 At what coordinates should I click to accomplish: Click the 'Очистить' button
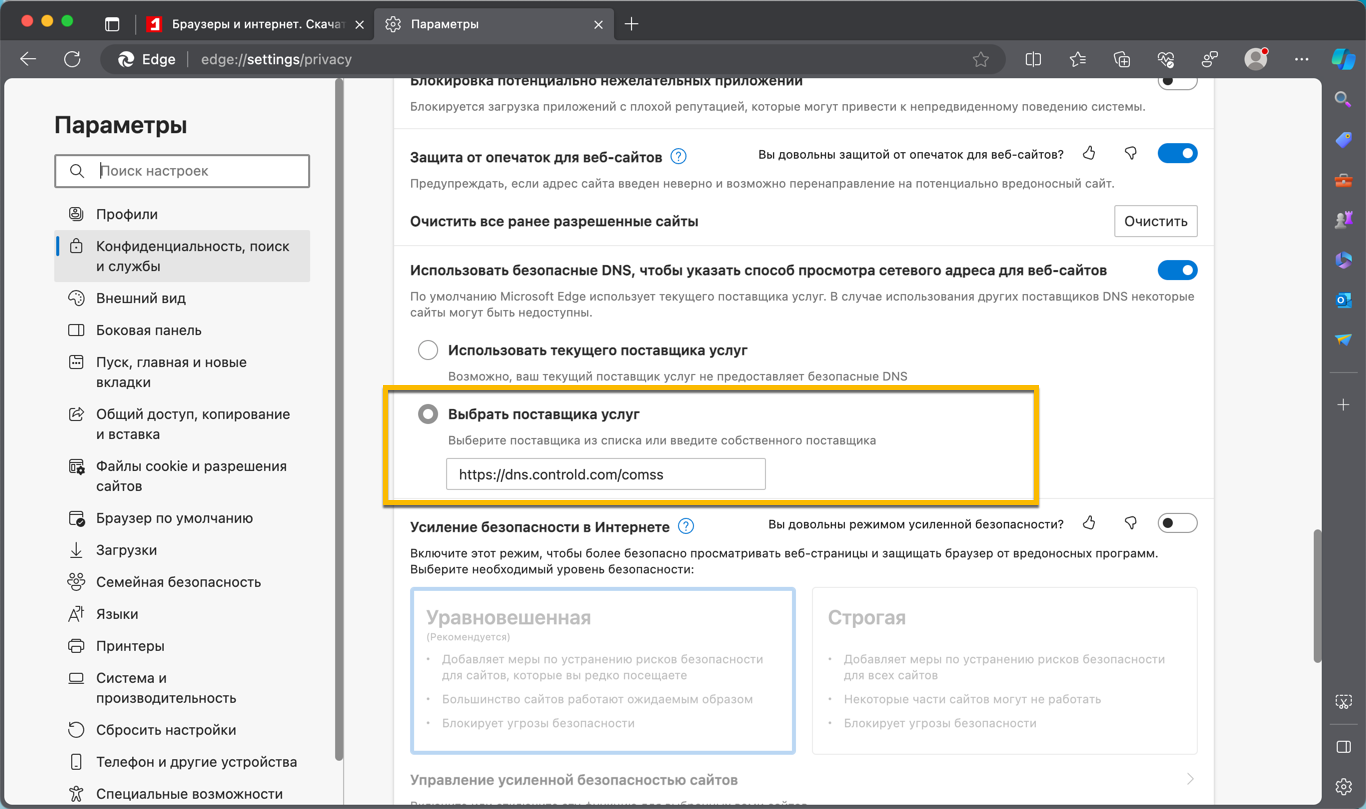pos(1155,221)
